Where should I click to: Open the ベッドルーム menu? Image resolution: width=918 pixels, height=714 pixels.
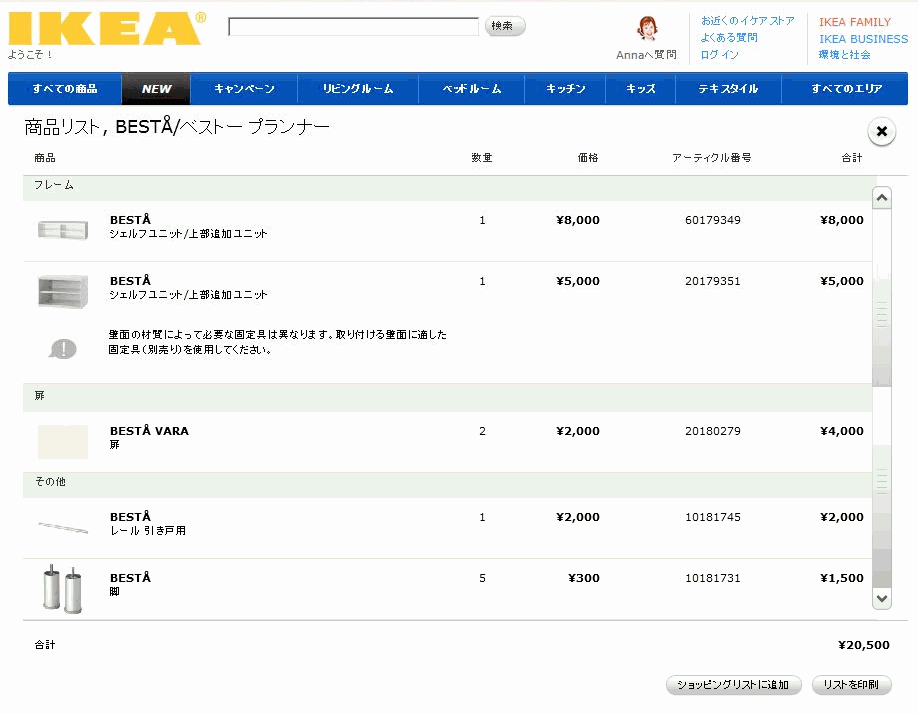[471, 89]
